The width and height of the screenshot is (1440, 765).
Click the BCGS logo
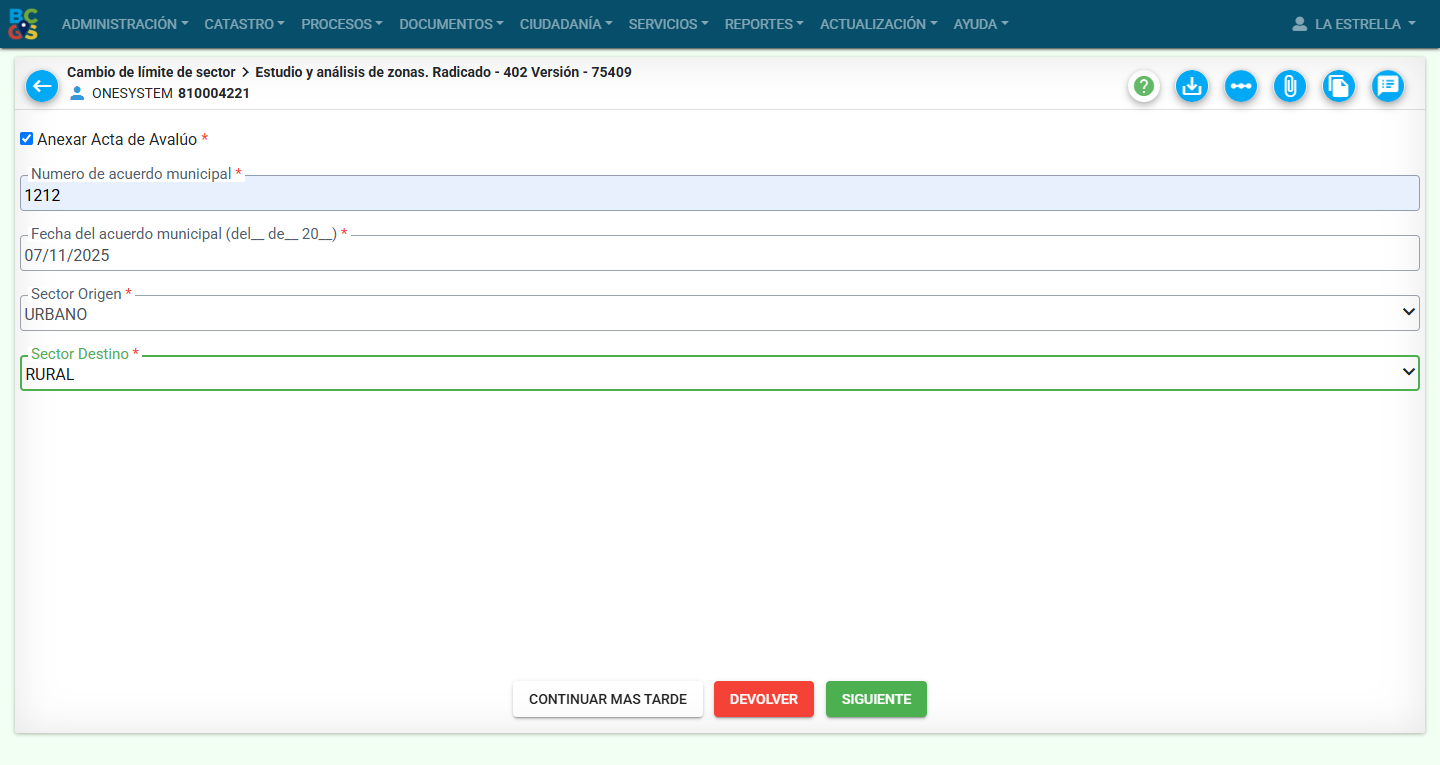point(24,24)
